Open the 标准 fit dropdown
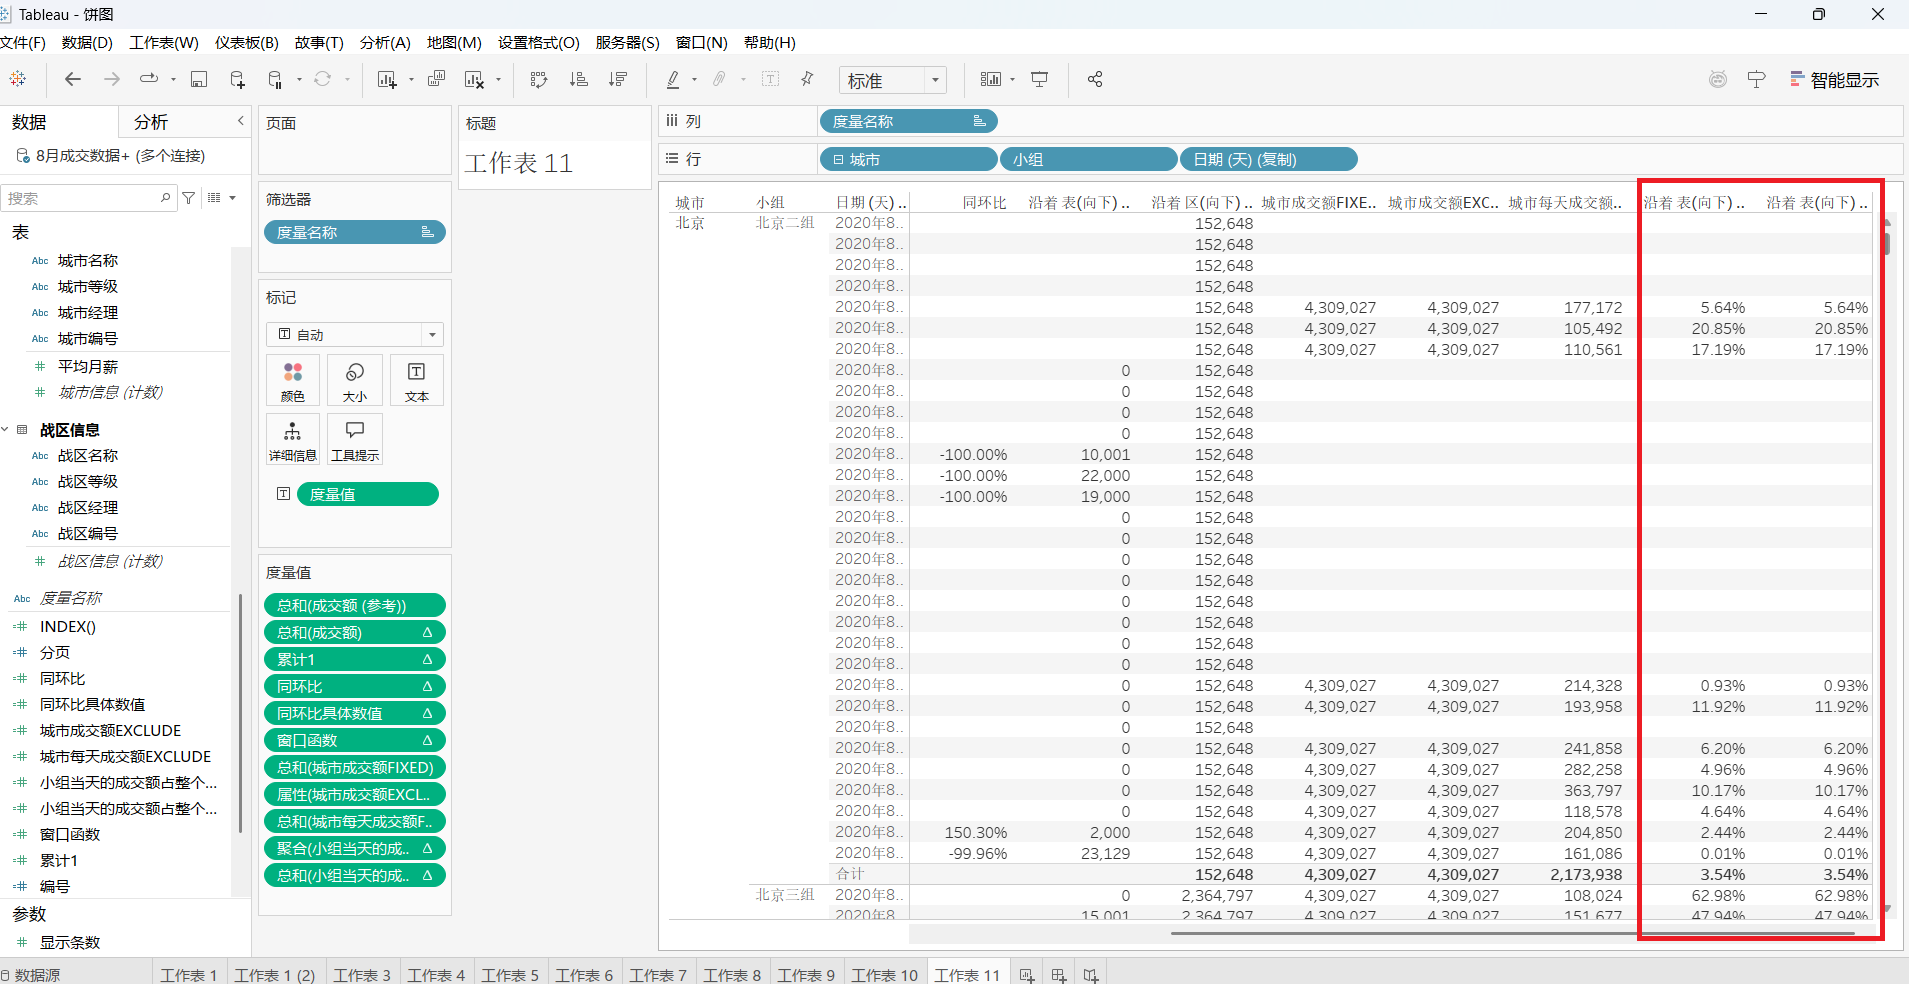The height and width of the screenshot is (984, 1909). click(893, 80)
